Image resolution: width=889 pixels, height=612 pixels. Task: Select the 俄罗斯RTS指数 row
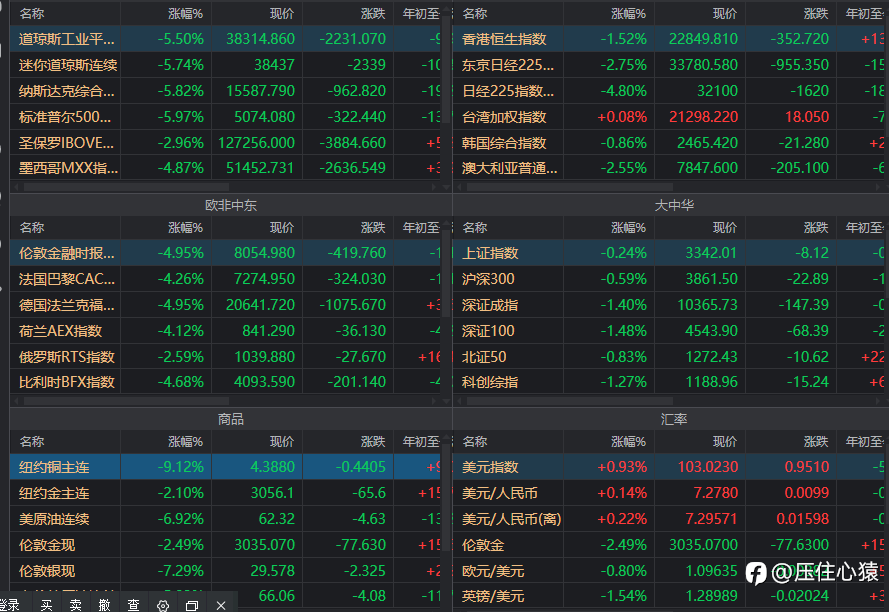(67, 356)
